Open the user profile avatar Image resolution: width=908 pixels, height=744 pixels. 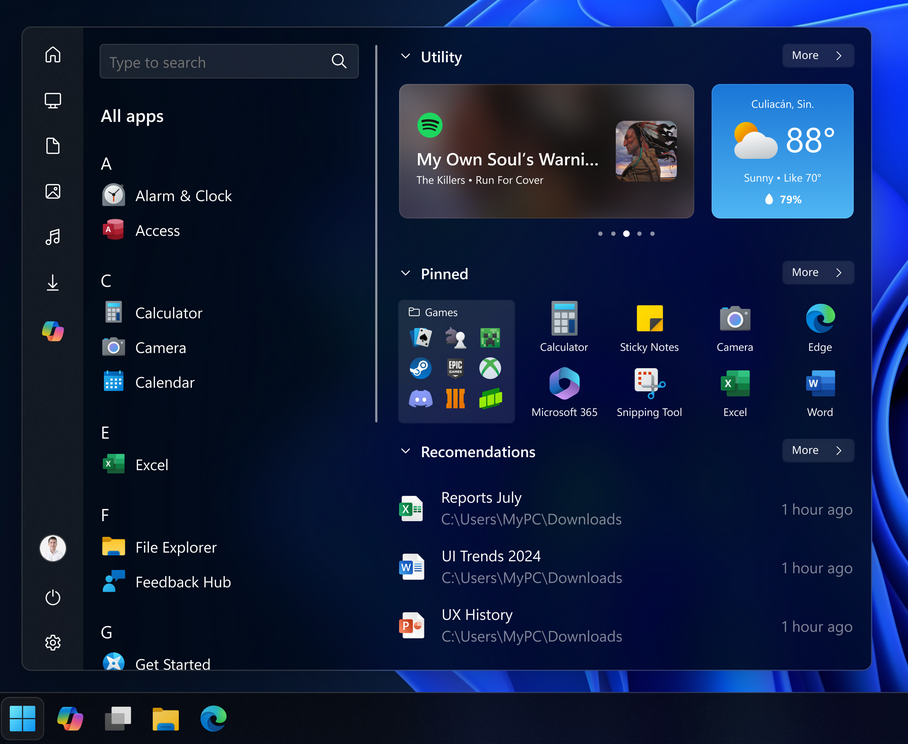pos(53,548)
